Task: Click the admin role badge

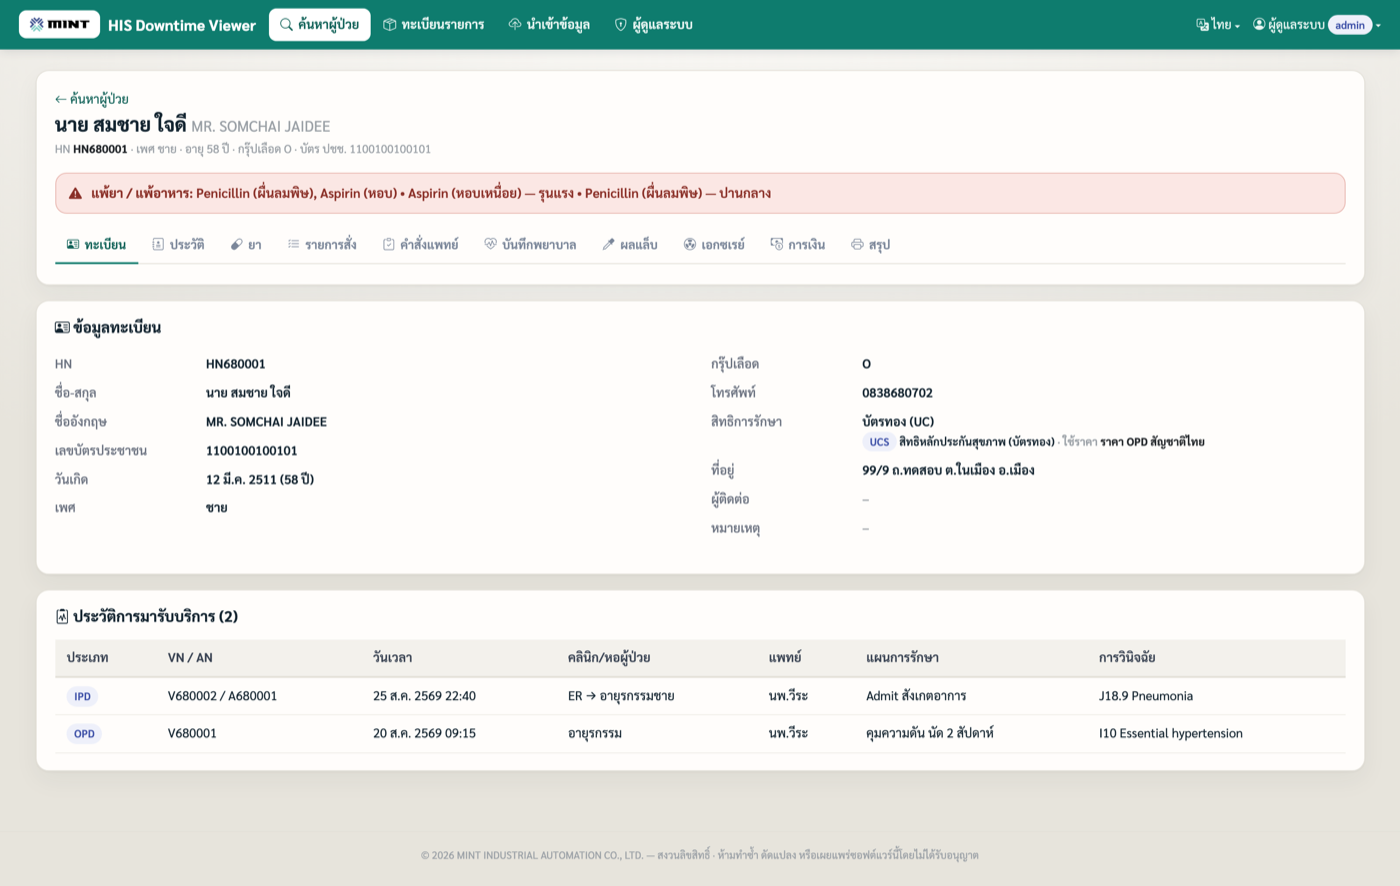Action: pyautogui.click(x=1350, y=25)
